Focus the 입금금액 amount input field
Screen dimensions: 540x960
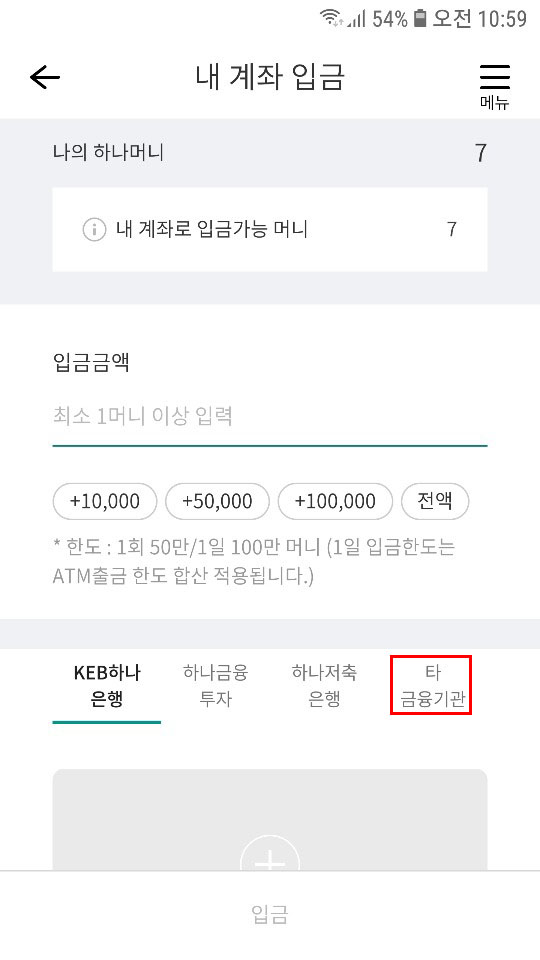(269, 417)
